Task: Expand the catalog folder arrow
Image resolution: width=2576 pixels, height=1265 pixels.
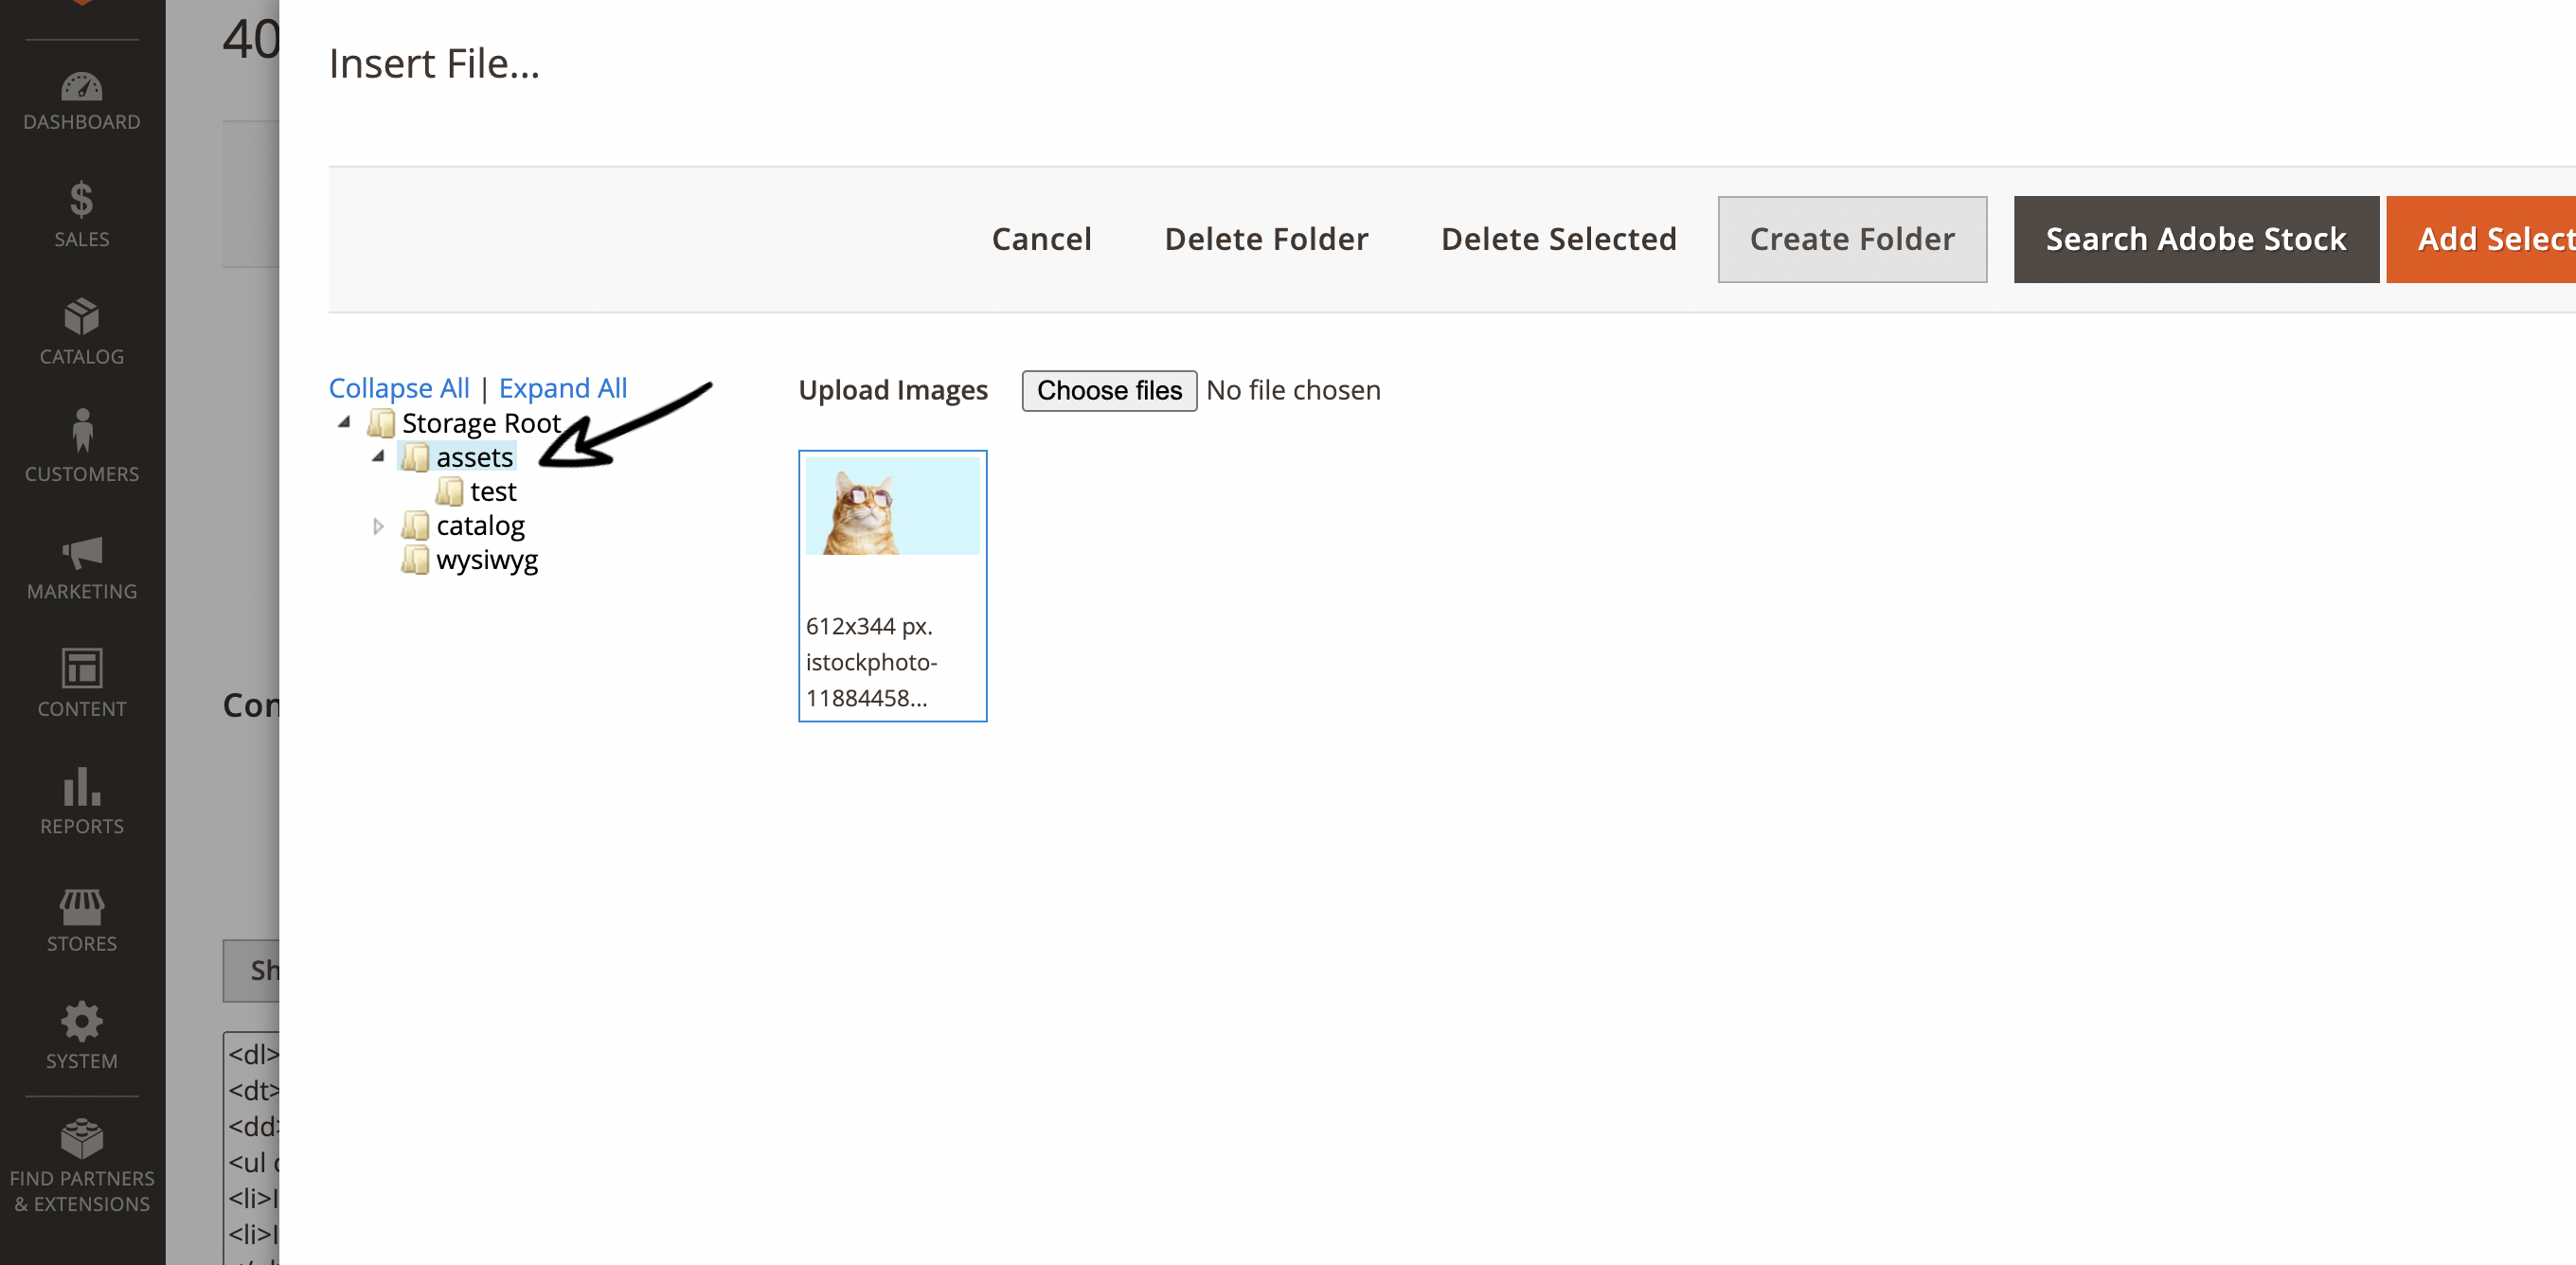Action: (x=378, y=526)
